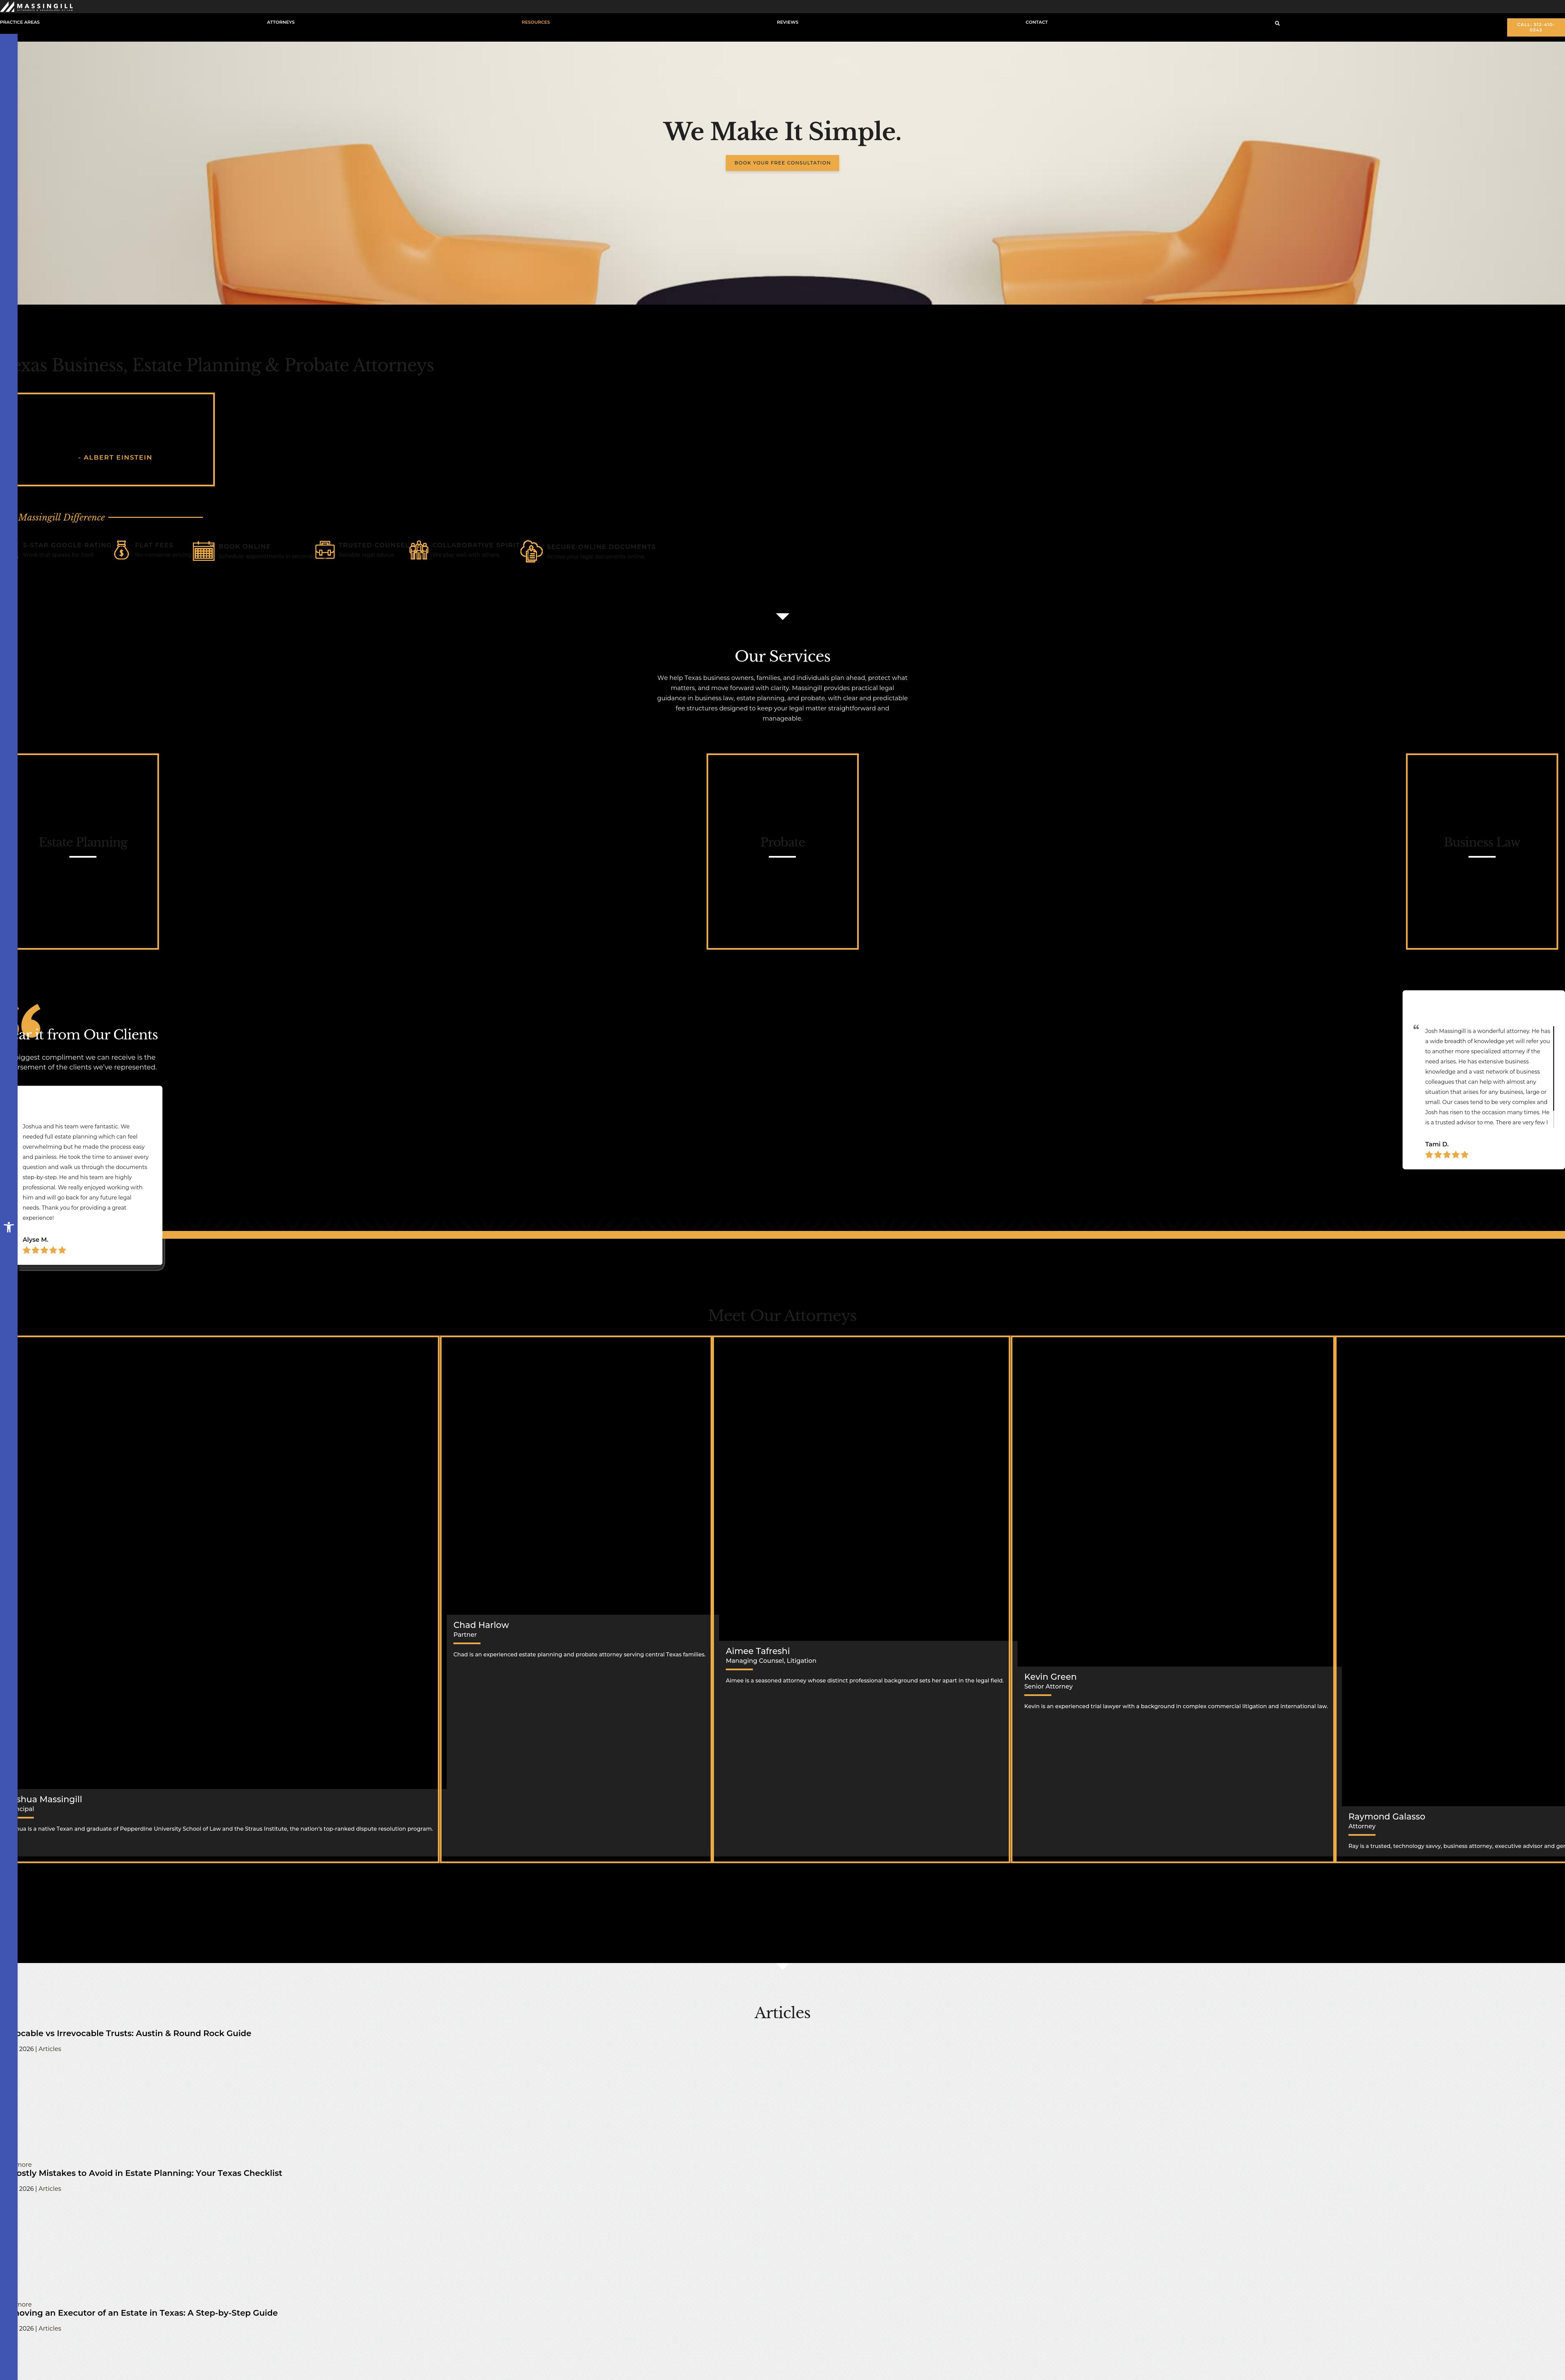Click the Flat Fees heading text

(x=154, y=545)
